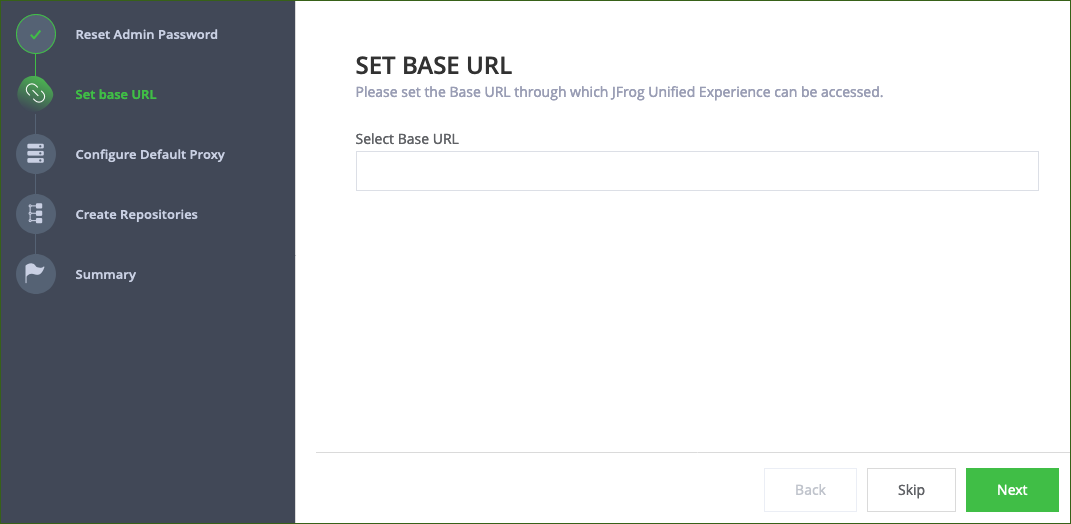
Task: Go to the Configure Default Proxy step label
Action: coord(150,154)
